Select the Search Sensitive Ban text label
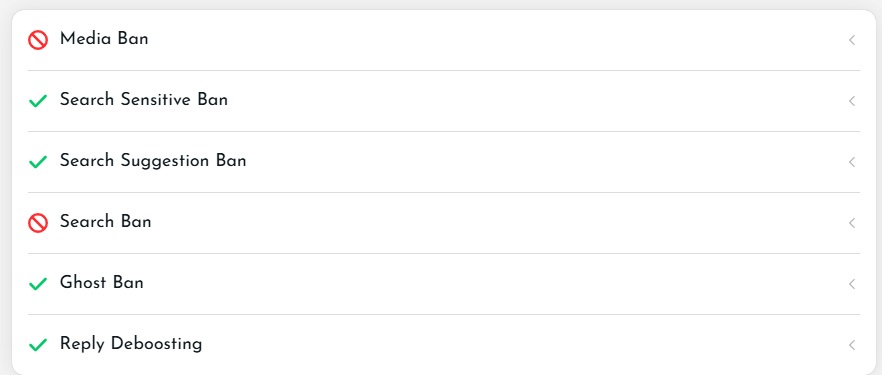 click(x=144, y=100)
